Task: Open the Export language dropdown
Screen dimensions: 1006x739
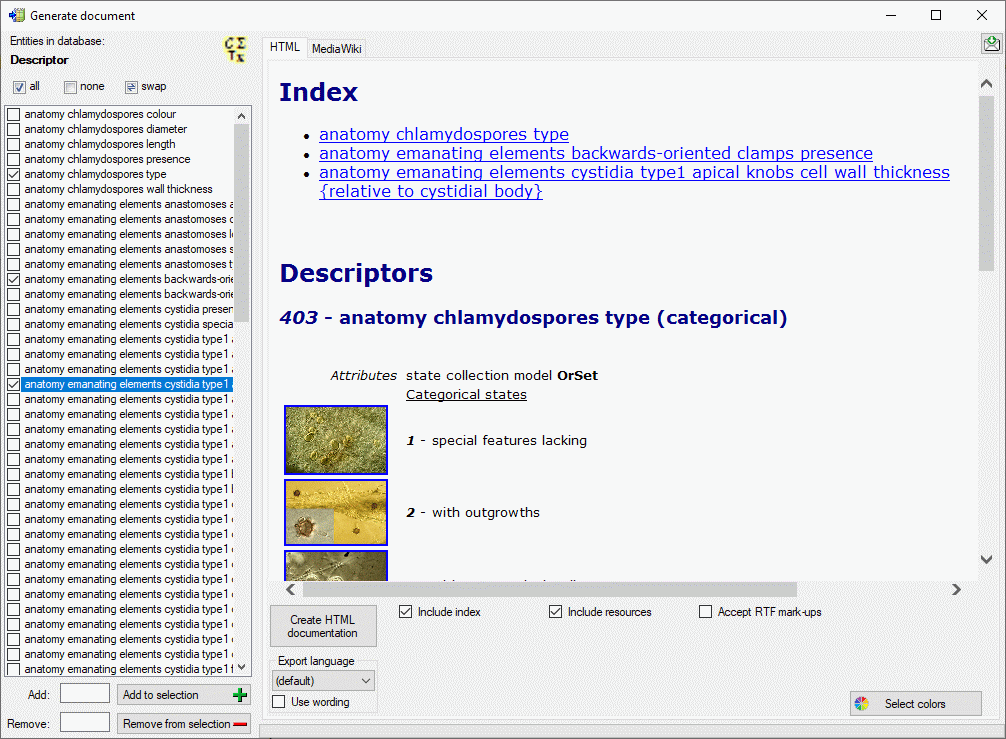Action: pos(324,681)
